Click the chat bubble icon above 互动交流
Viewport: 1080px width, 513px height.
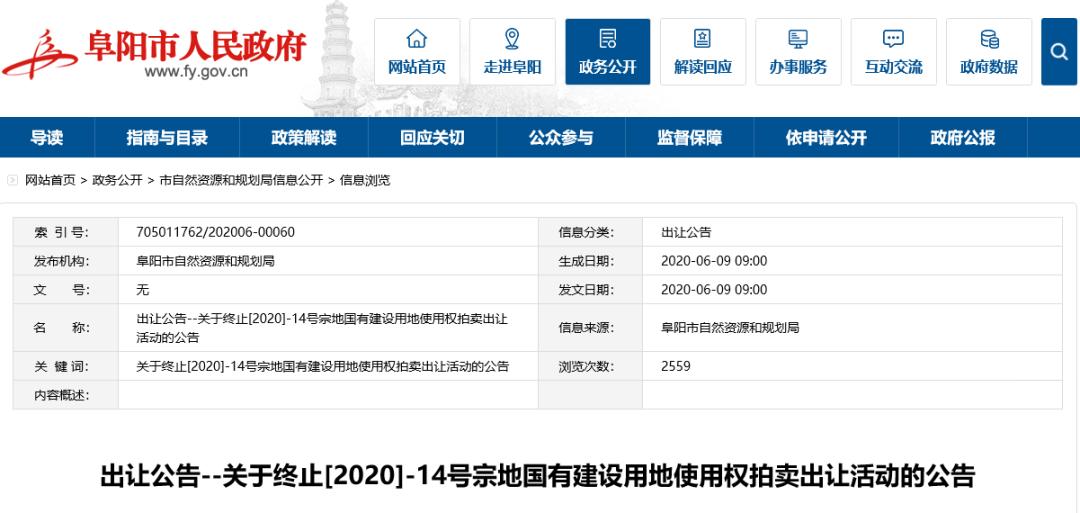893,39
